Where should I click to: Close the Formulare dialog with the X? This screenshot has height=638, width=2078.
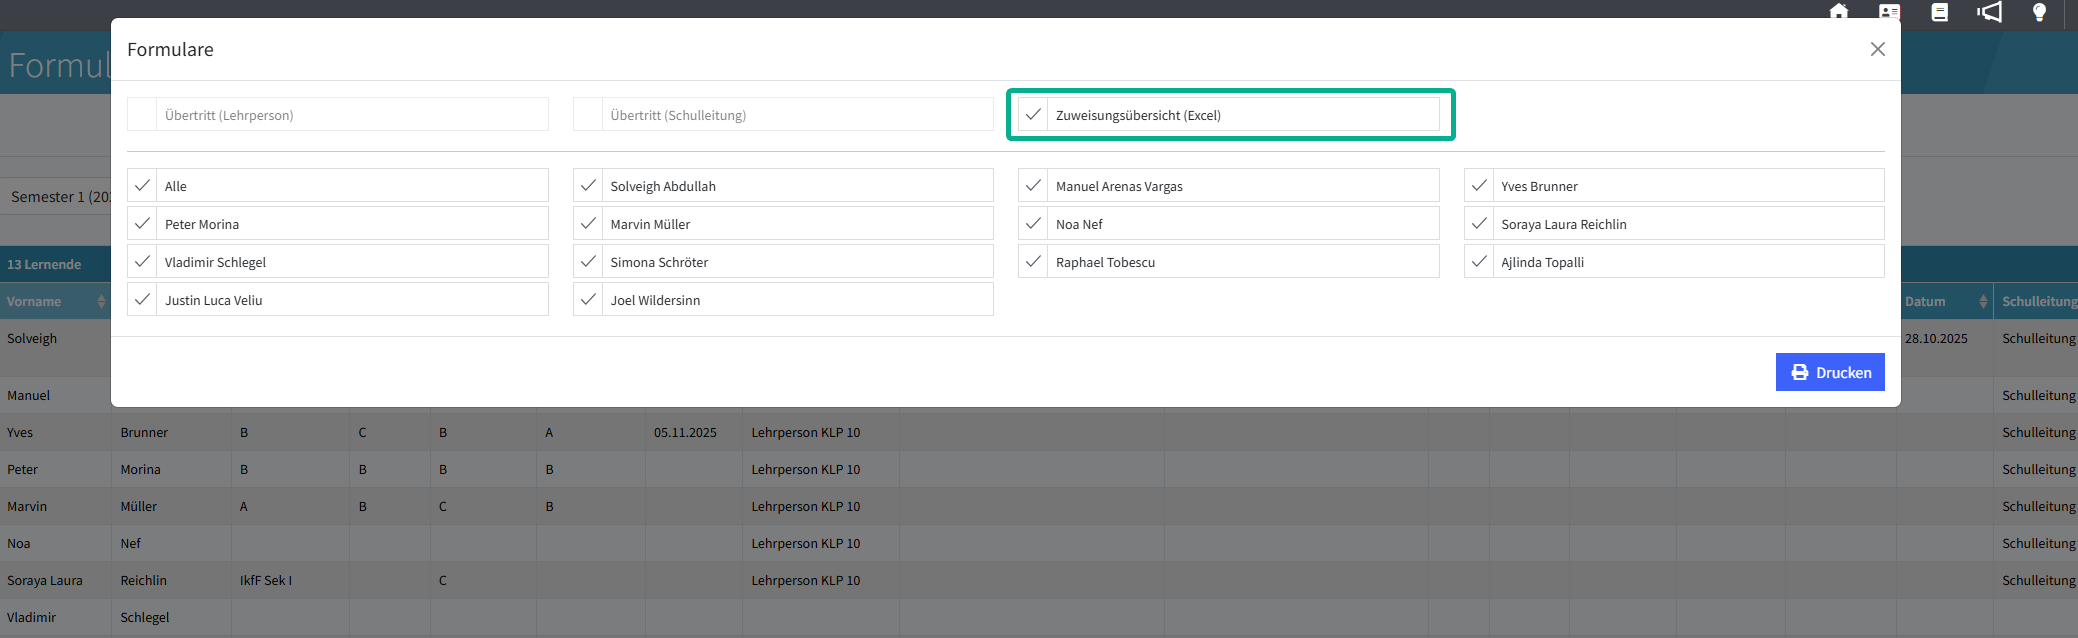(1877, 49)
